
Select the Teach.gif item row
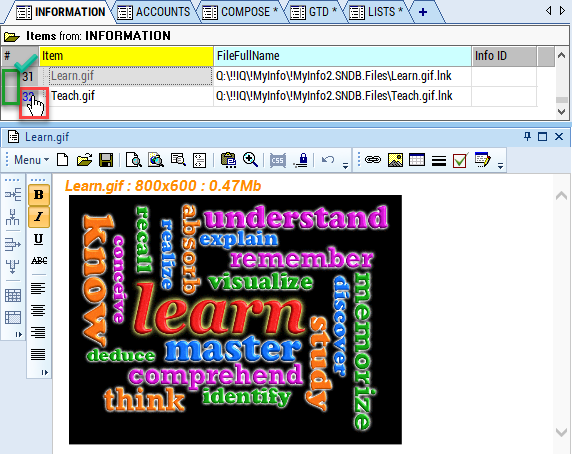click(x=269, y=96)
